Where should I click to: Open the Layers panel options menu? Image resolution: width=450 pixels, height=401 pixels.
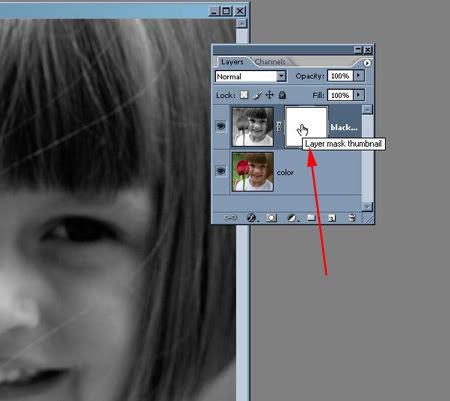[x=367, y=63]
